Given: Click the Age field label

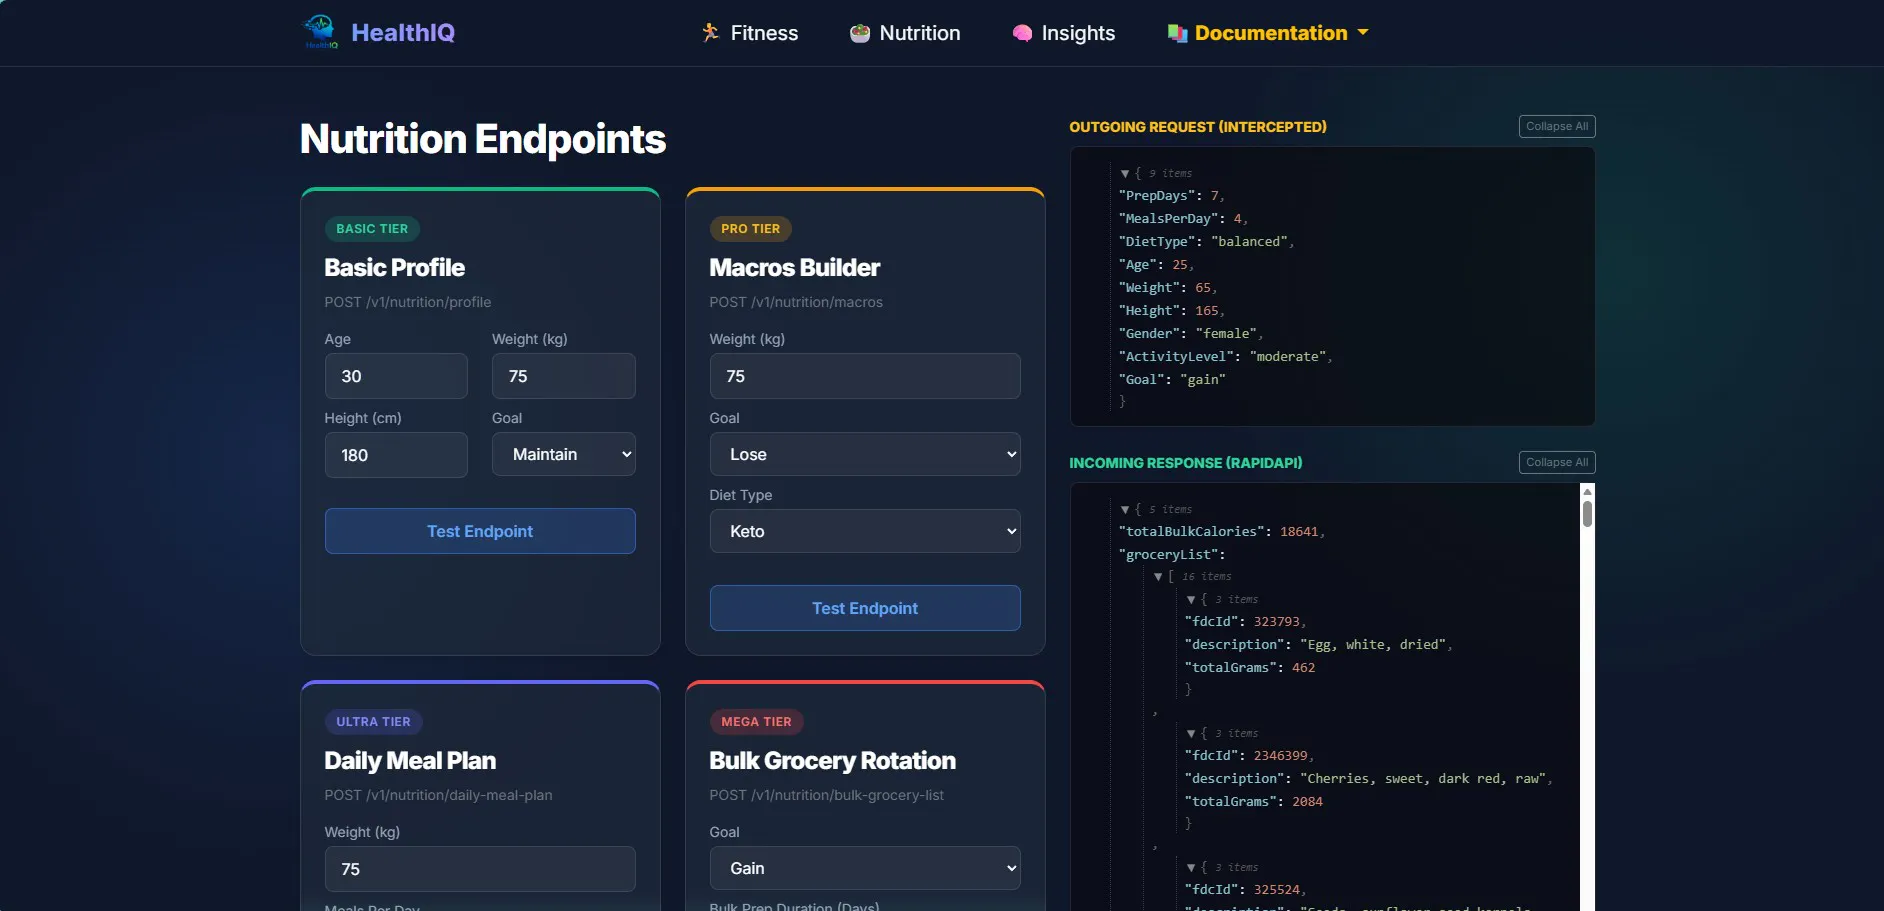Looking at the screenshot, I should coord(338,340).
